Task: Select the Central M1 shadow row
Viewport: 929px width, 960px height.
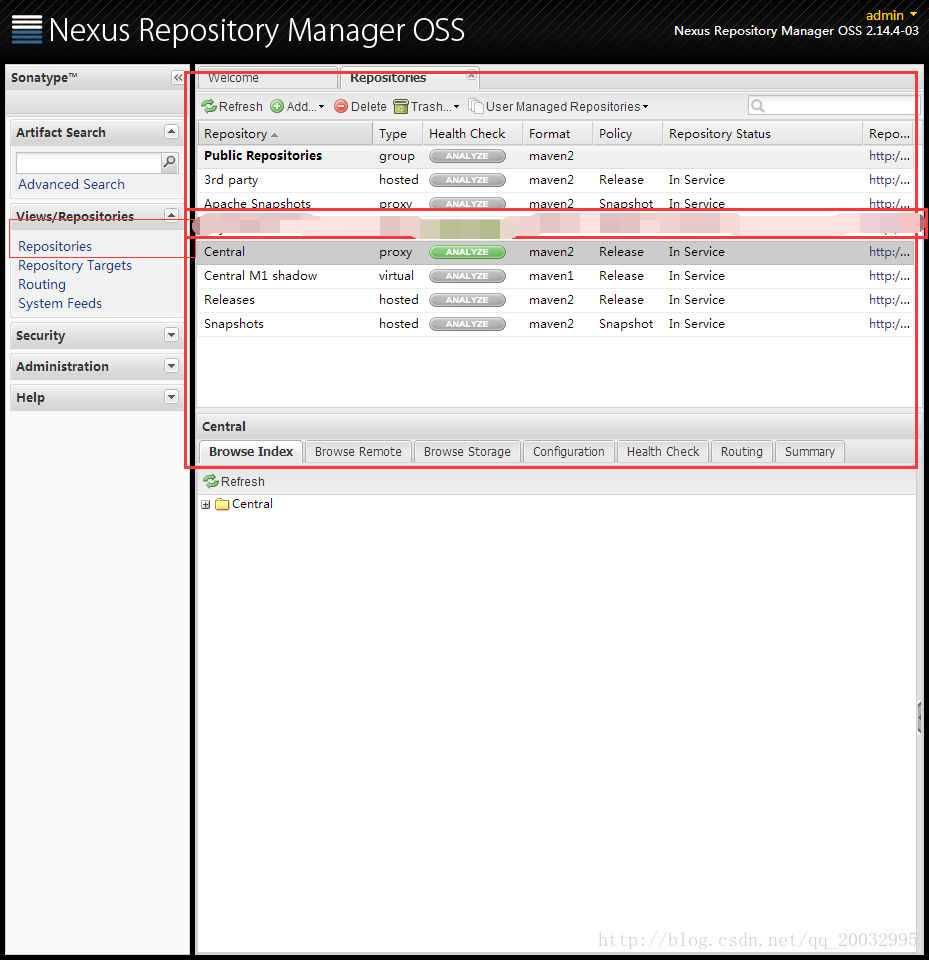Action: (x=555, y=276)
